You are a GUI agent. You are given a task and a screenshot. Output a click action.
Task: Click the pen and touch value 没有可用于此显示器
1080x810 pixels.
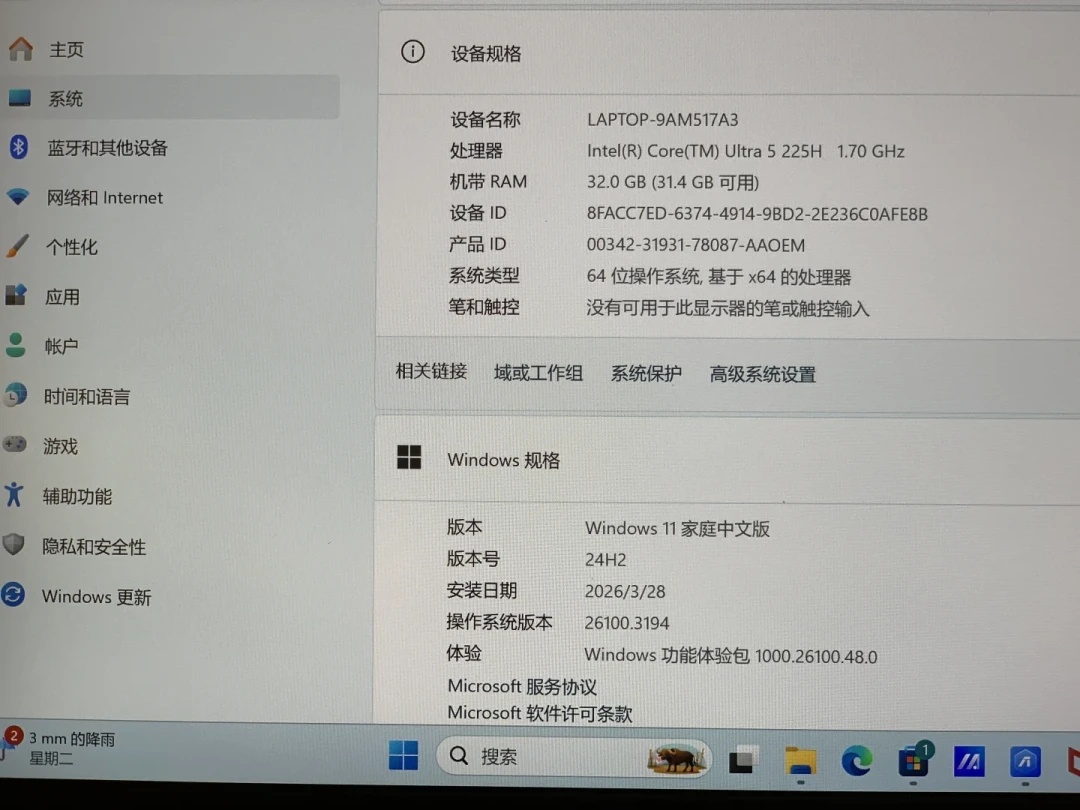[x=727, y=308]
